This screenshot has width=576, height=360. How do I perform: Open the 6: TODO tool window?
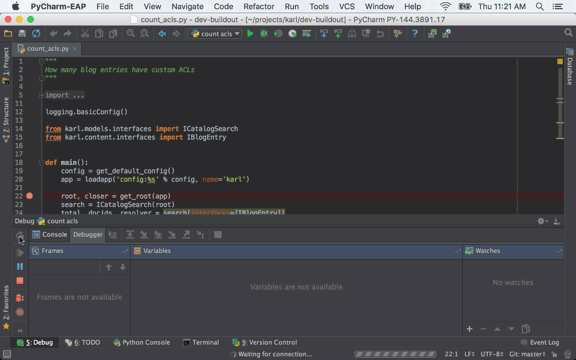82,342
